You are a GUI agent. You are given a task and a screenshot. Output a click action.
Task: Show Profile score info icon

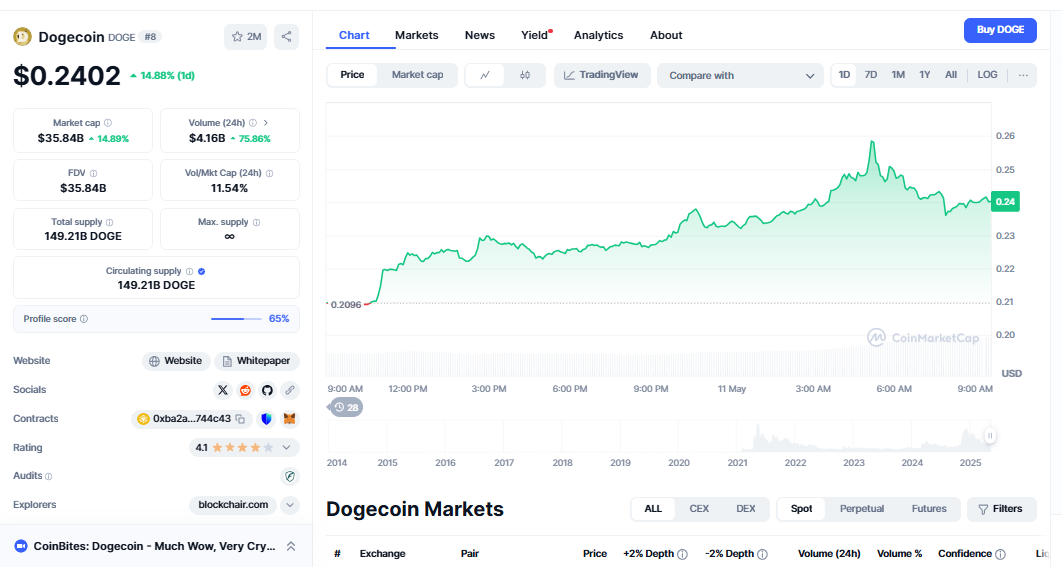[84, 319]
